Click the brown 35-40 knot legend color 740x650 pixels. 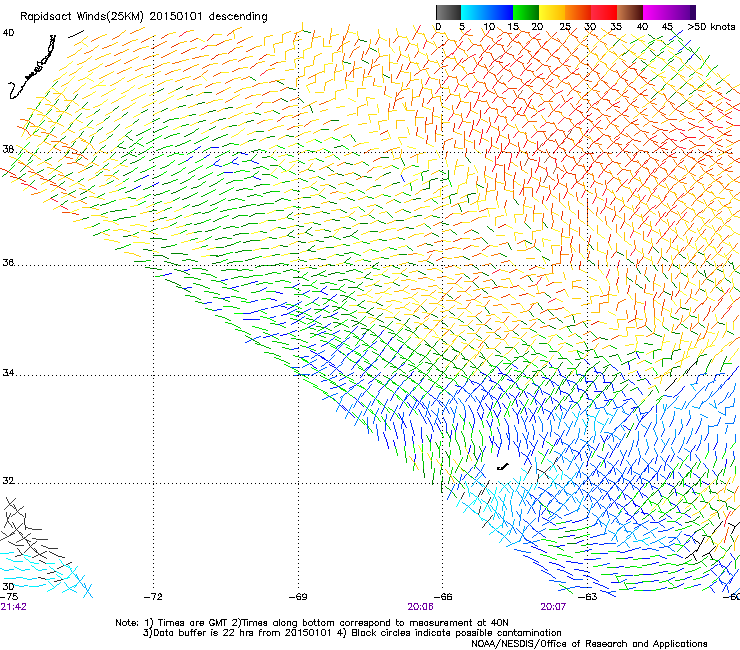(630, 12)
